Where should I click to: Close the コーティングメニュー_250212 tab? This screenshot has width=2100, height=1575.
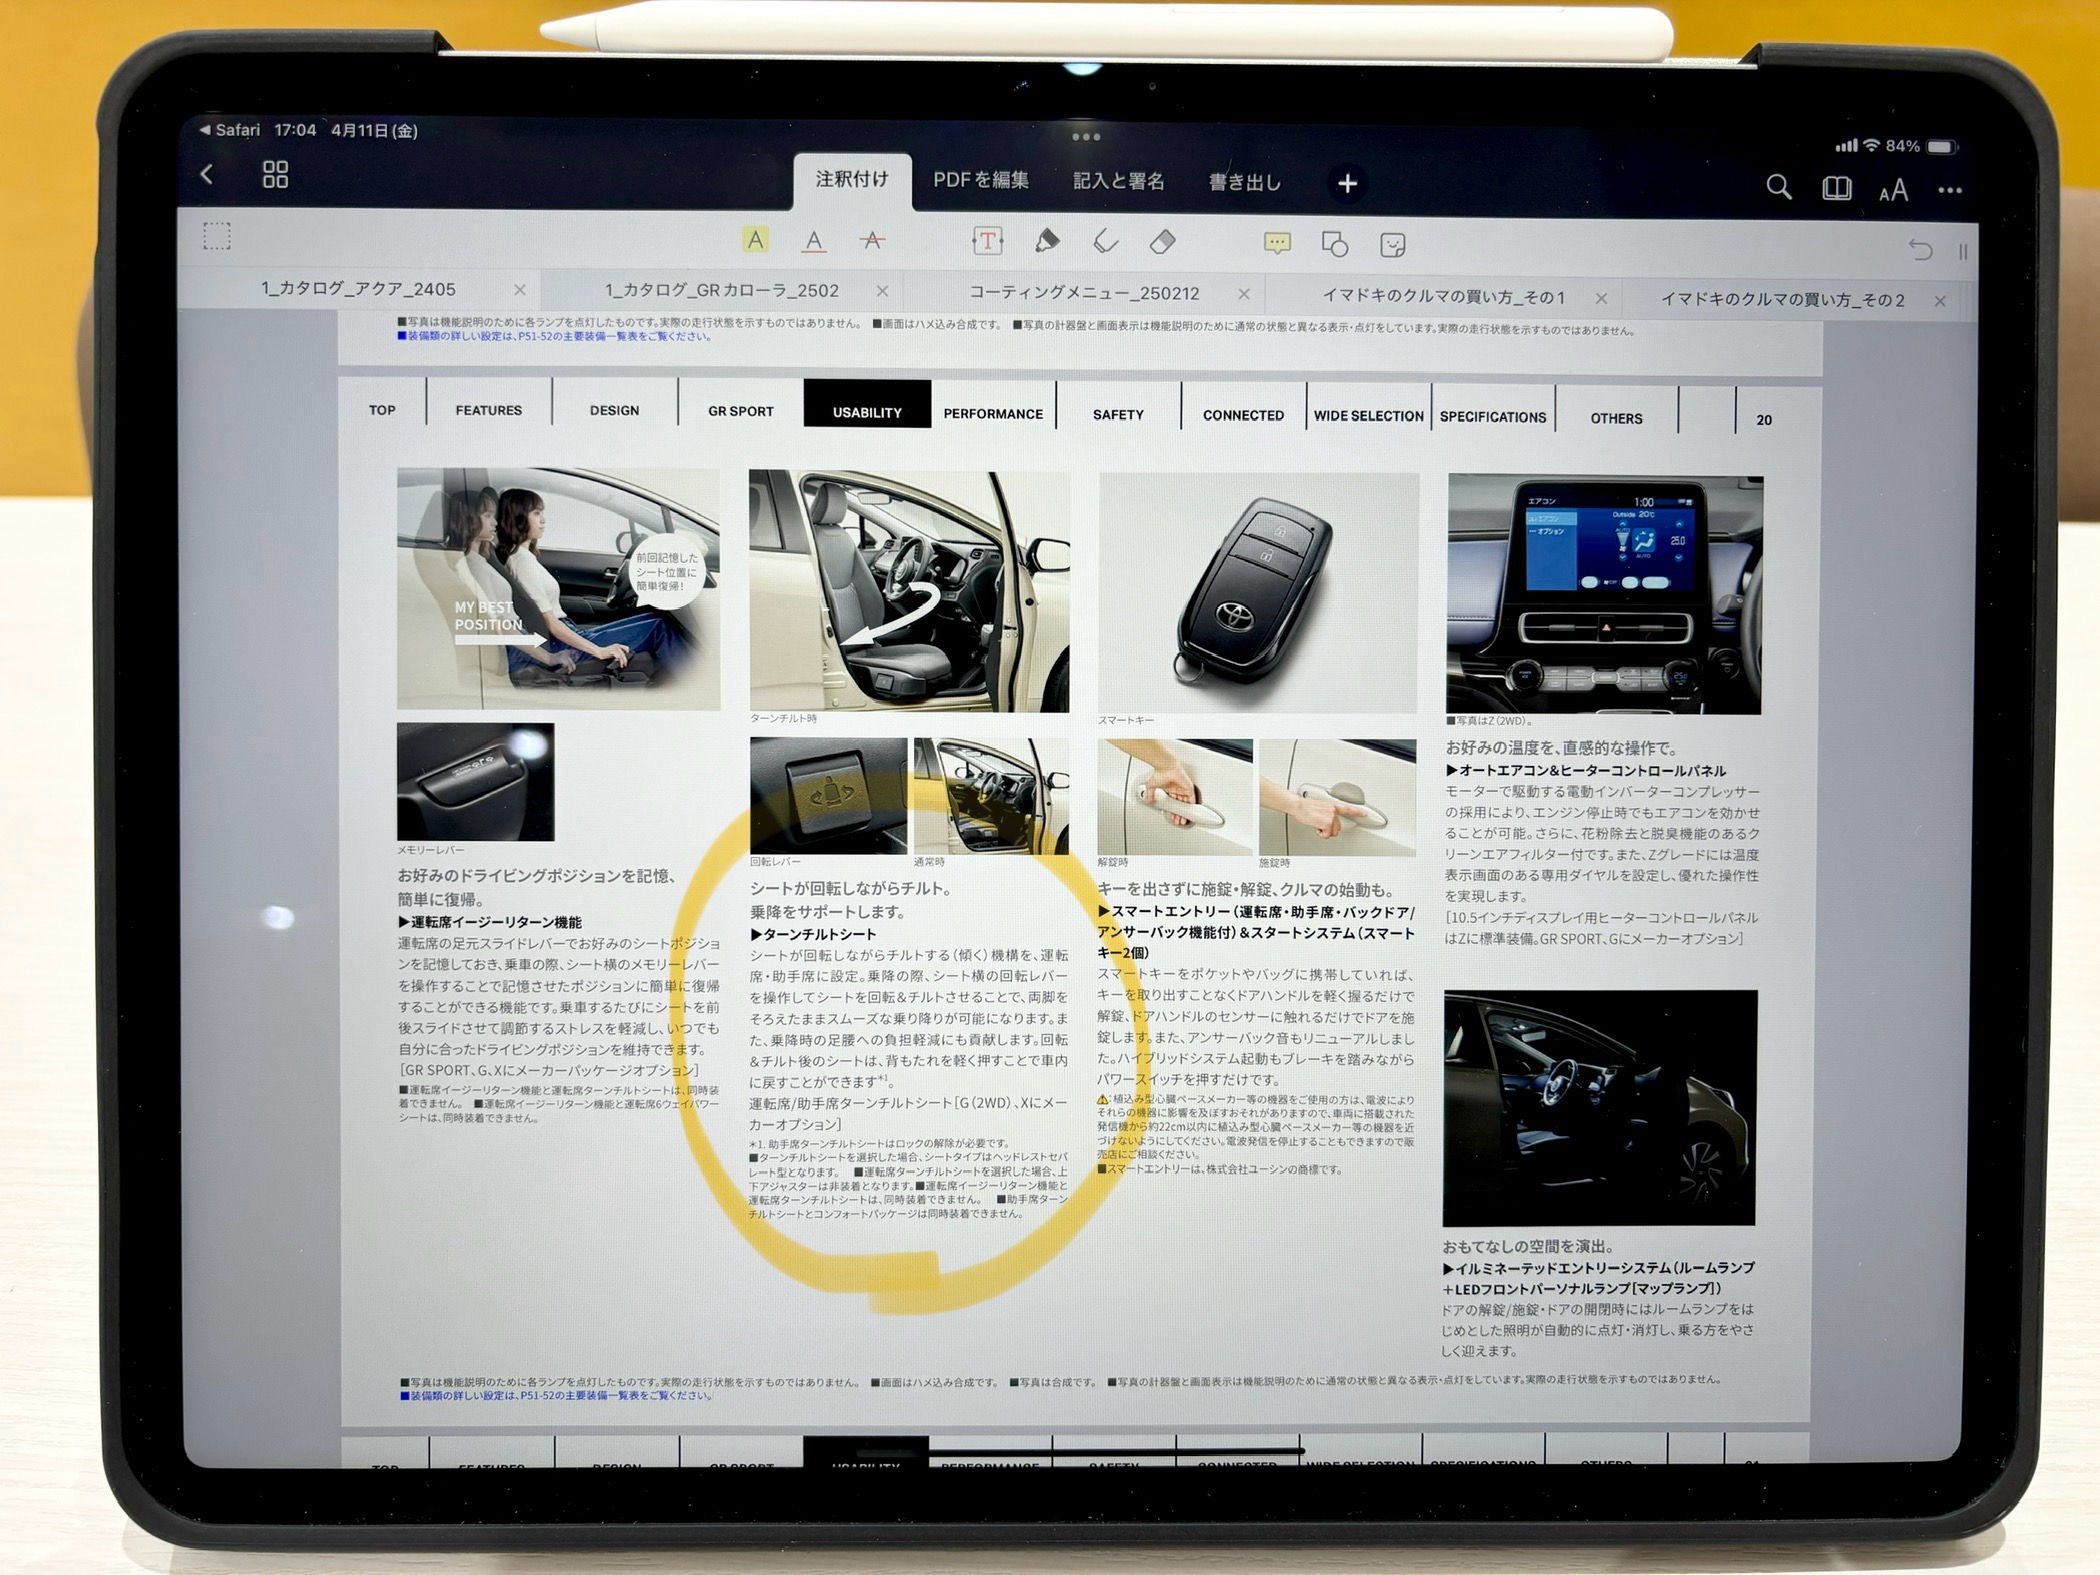(x=1243, y=294)
